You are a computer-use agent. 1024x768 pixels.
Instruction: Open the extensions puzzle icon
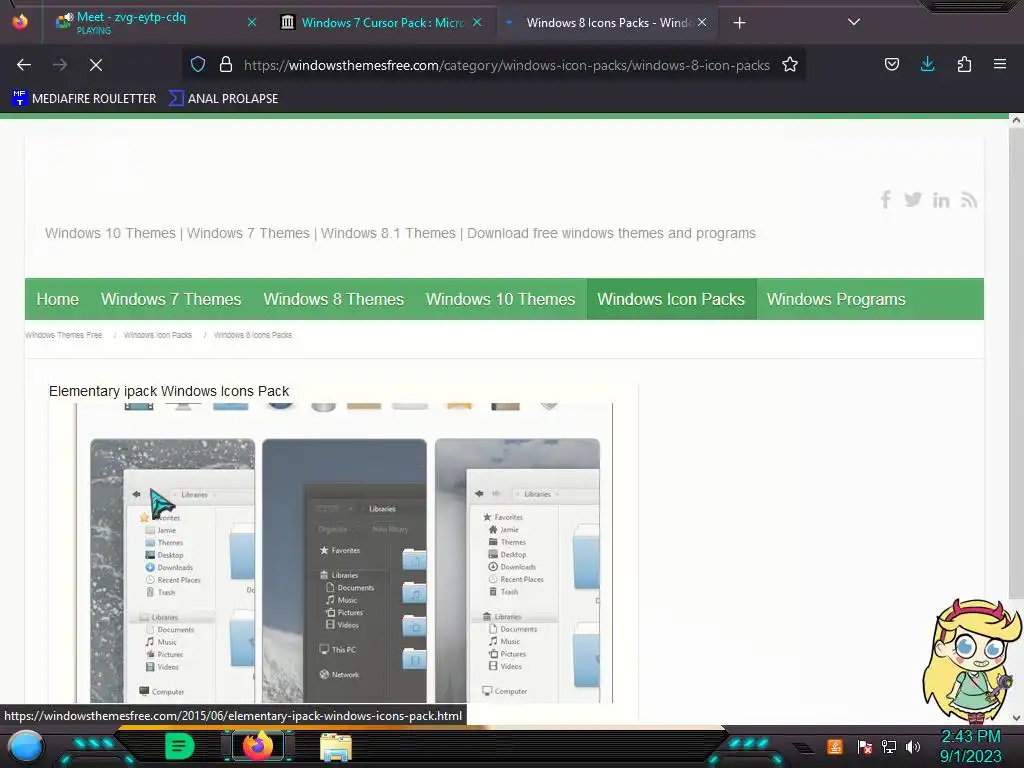point(964,64)
